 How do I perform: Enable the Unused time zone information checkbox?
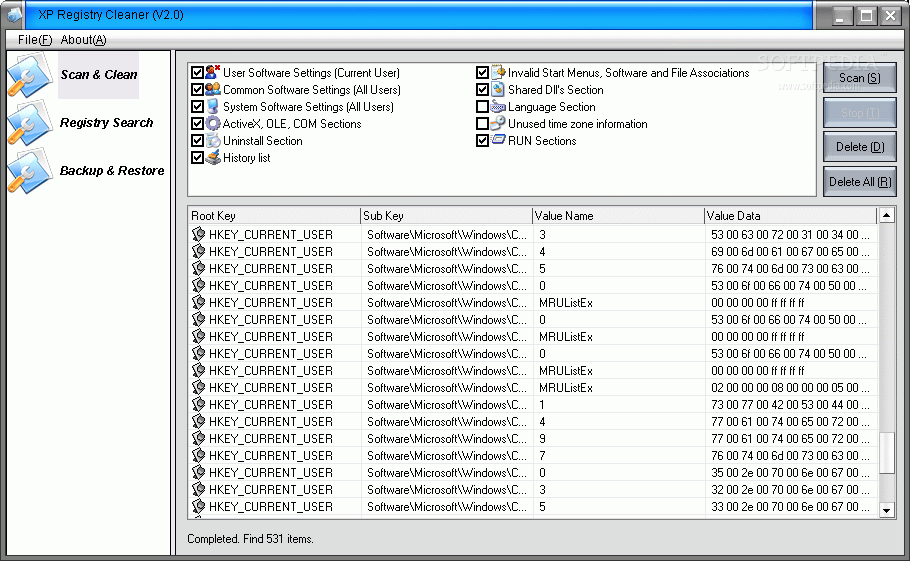coord(482,124)
